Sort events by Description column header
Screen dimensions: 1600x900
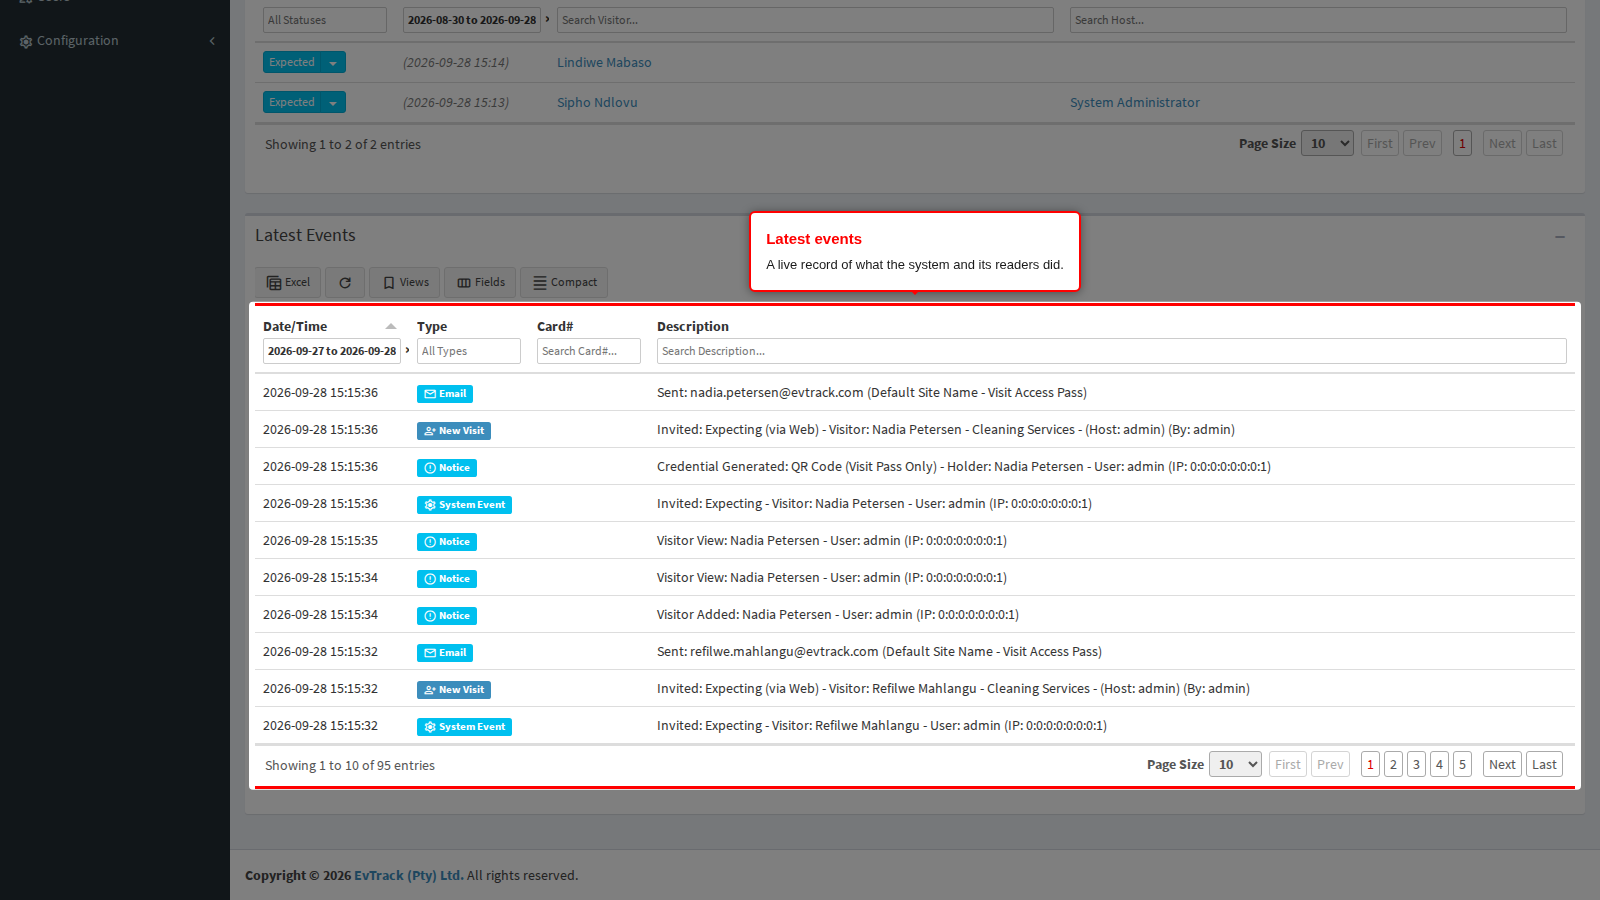(x=693, y=326)
